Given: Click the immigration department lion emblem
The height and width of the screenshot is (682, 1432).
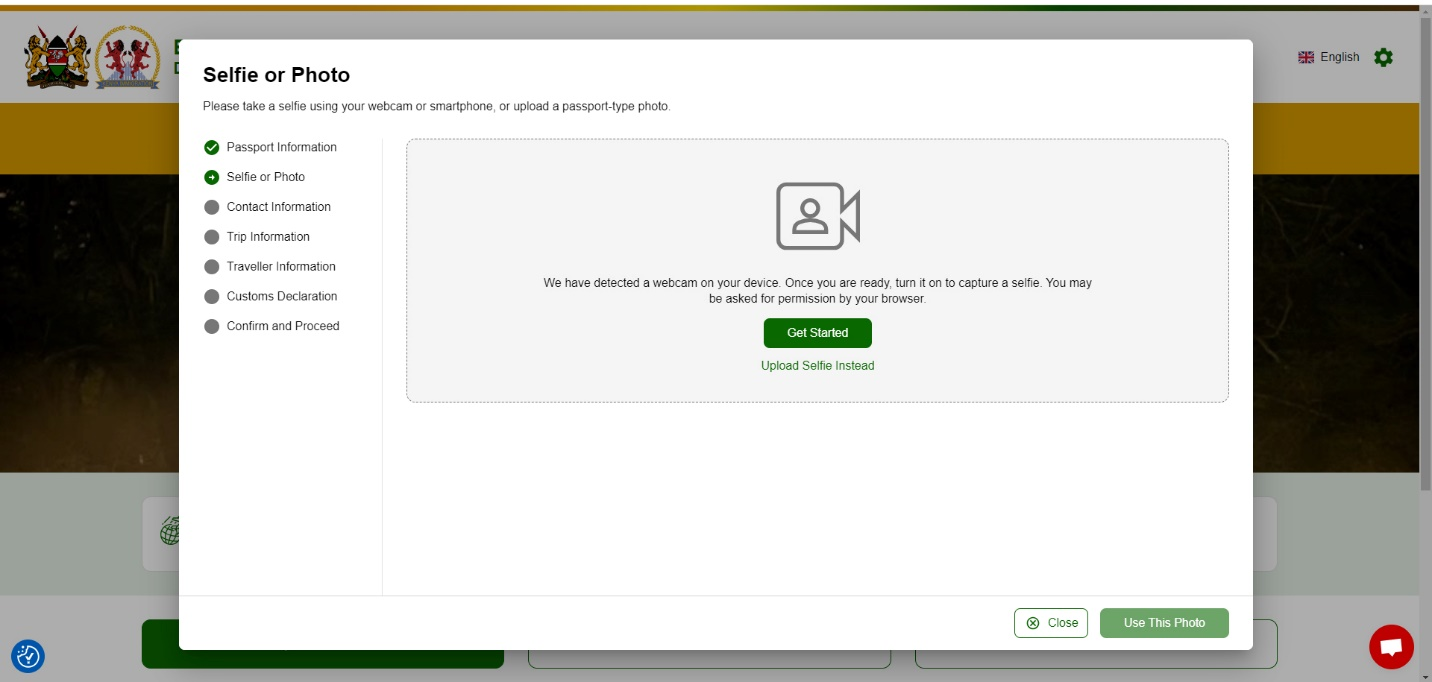Looking at the screenshot, I should pos(127,58).
